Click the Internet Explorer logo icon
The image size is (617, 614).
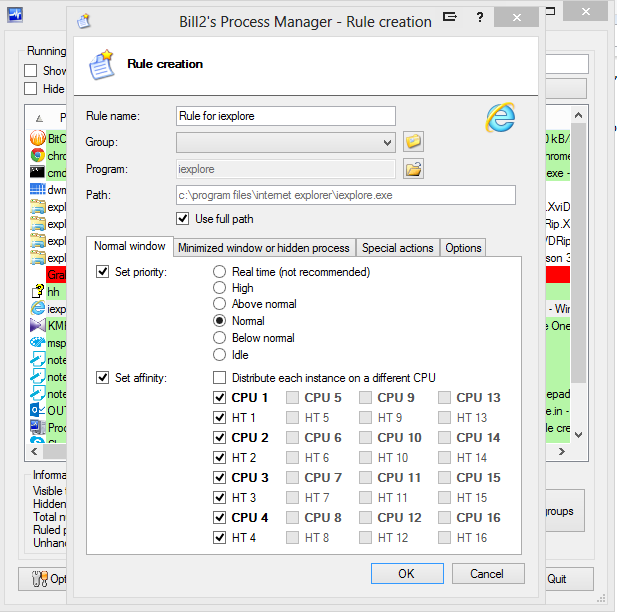(x=501, y=117)
